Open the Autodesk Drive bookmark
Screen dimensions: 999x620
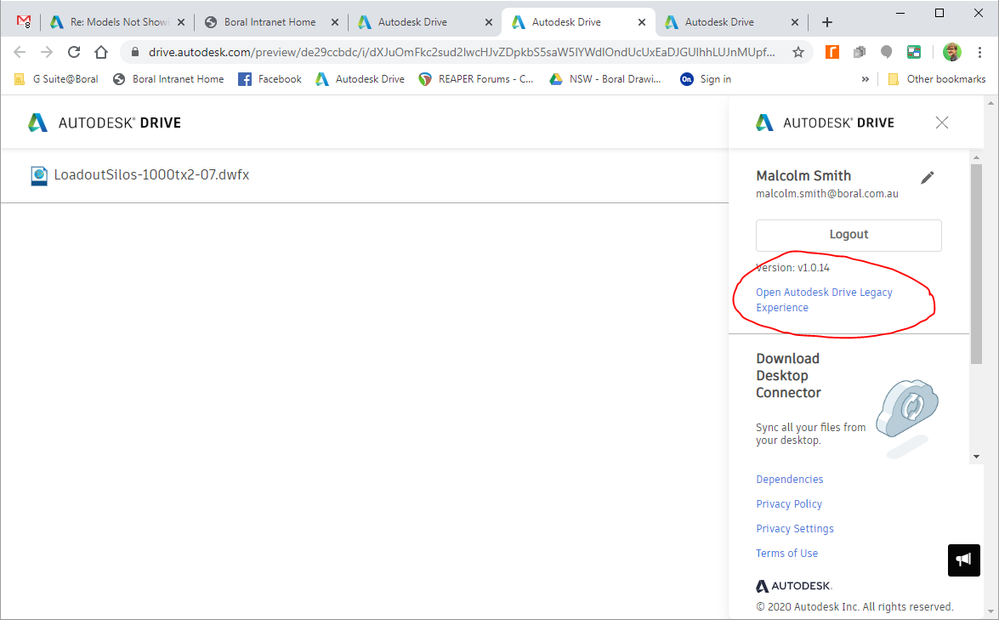(360, 79)
